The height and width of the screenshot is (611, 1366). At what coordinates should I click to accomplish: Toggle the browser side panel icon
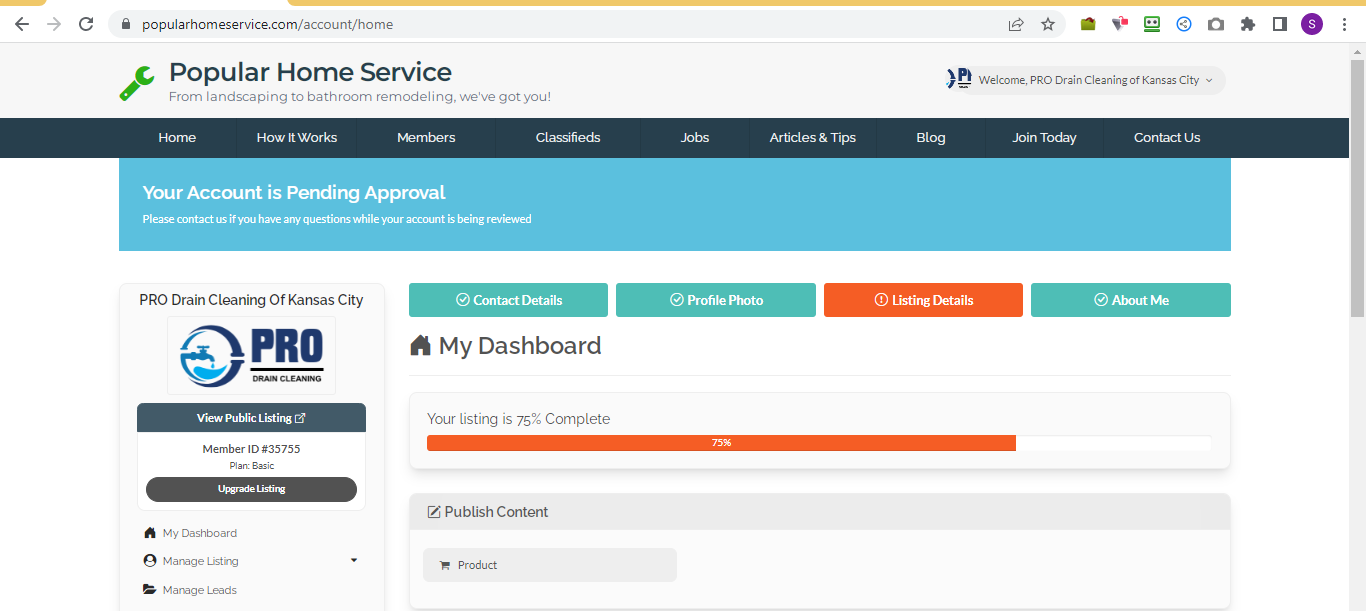[1280, 24]
